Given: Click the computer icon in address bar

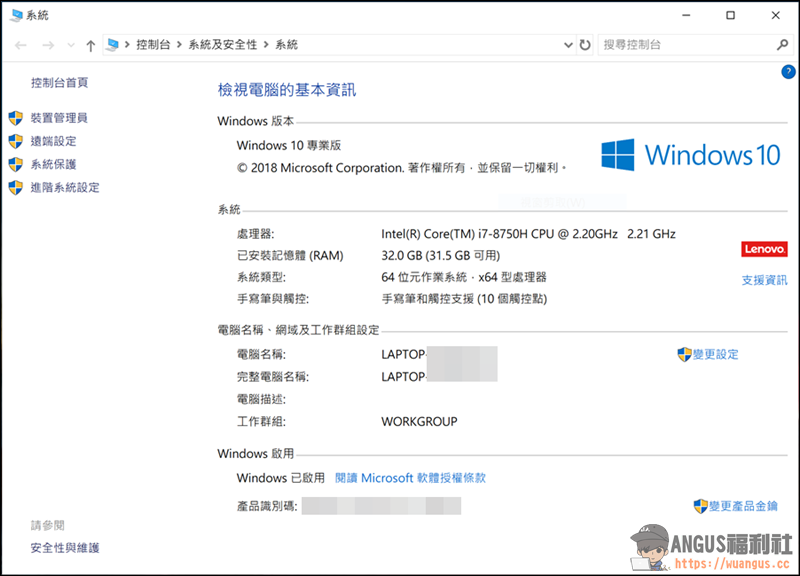Looking at the screenshot, I should (x=113, y=45).
